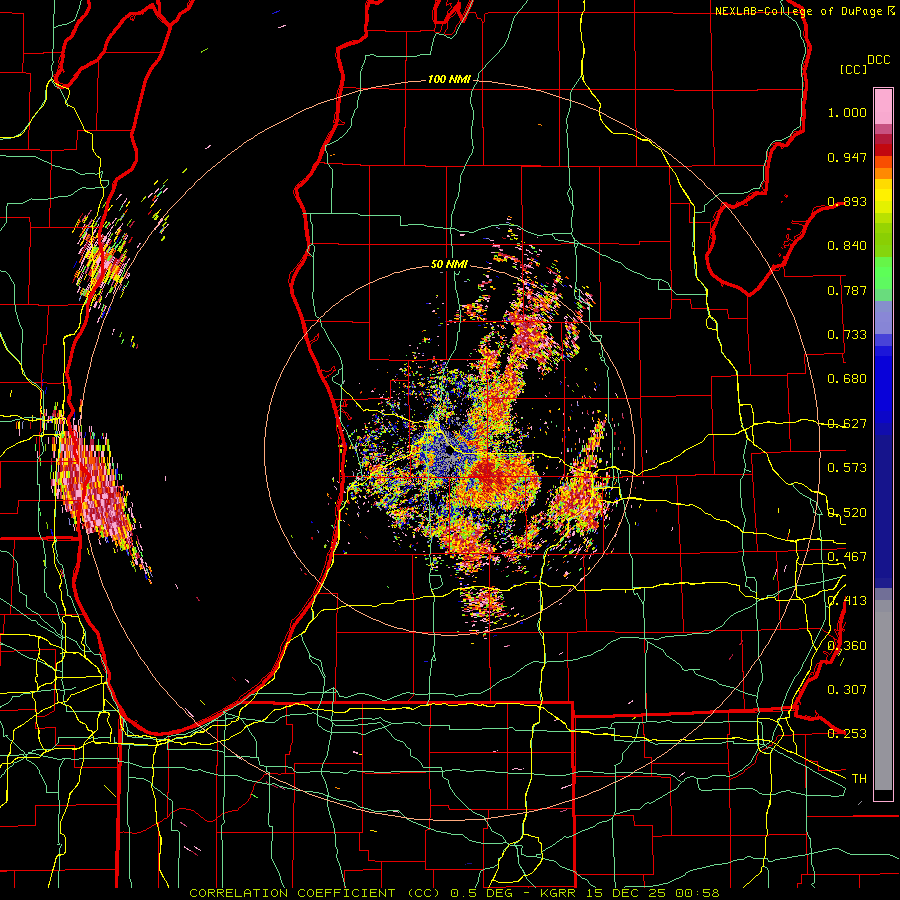Click the 0.307 color scale label

847,689
